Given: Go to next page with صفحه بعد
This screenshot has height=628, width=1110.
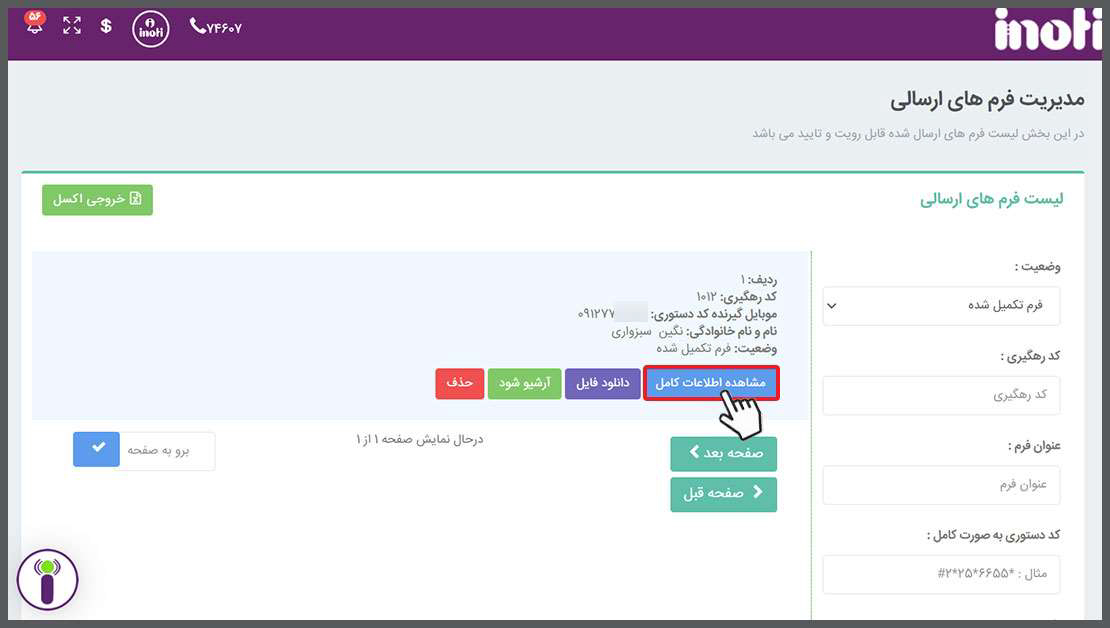Looking at the screenshot, I should (723, 454).
